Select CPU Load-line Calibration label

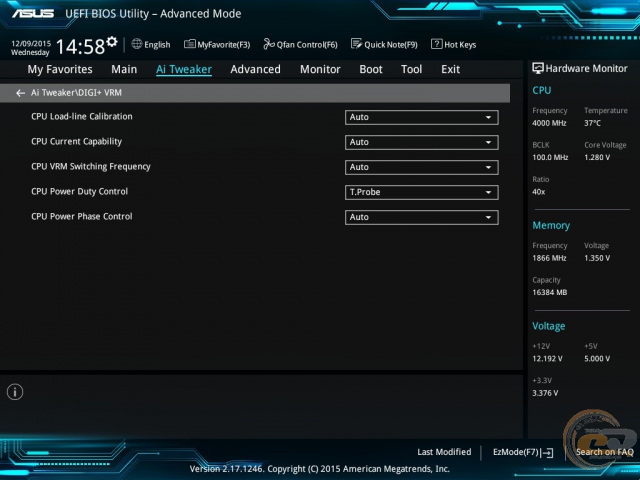pyautogui.click(x=82, y=116)
